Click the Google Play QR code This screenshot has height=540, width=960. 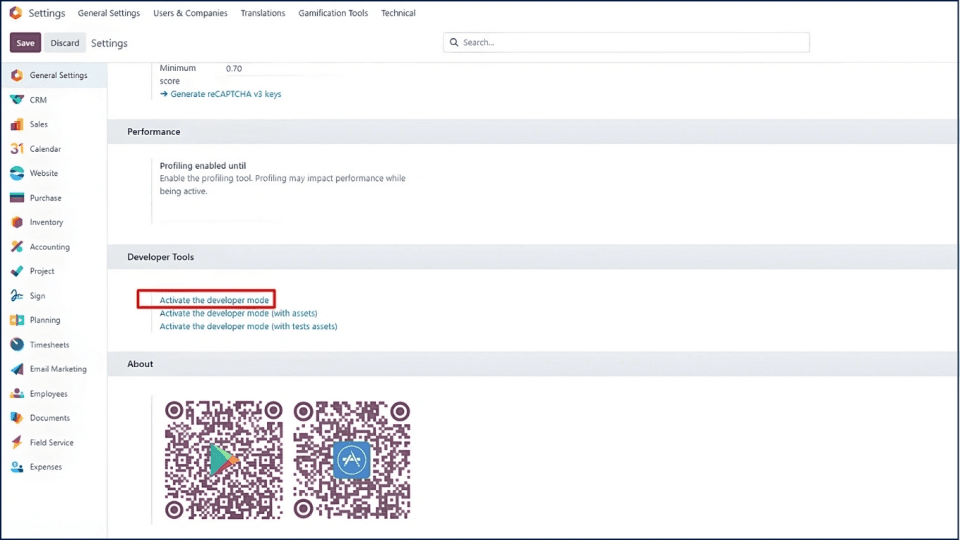[223, 460]
